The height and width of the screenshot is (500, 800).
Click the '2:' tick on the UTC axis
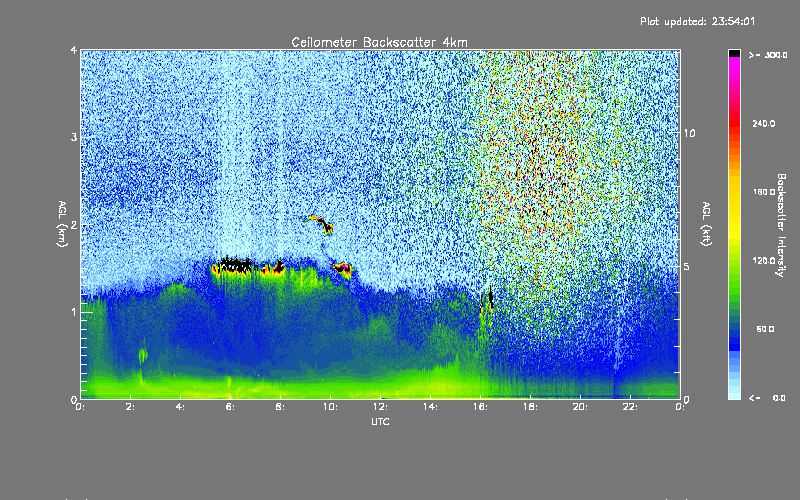pyautogui.click(x=130, y=407)
